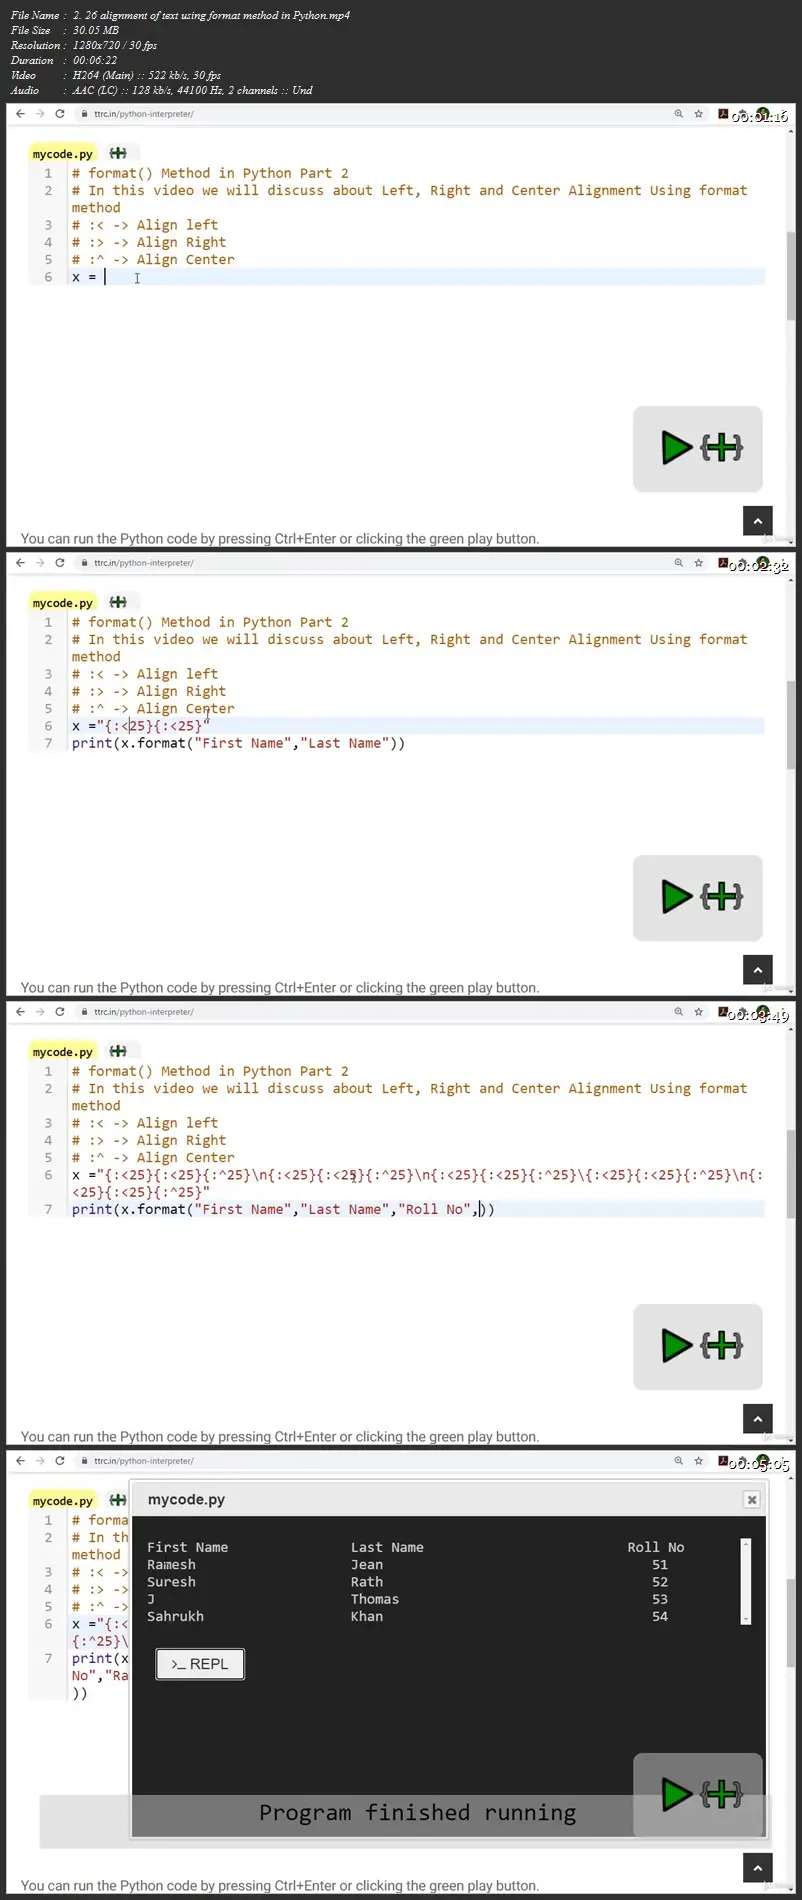The height and width of the screenshot is (1900, 802).
Task: Start the program with the play button in the 00:03:49 frame
Action: [677, 1345]
